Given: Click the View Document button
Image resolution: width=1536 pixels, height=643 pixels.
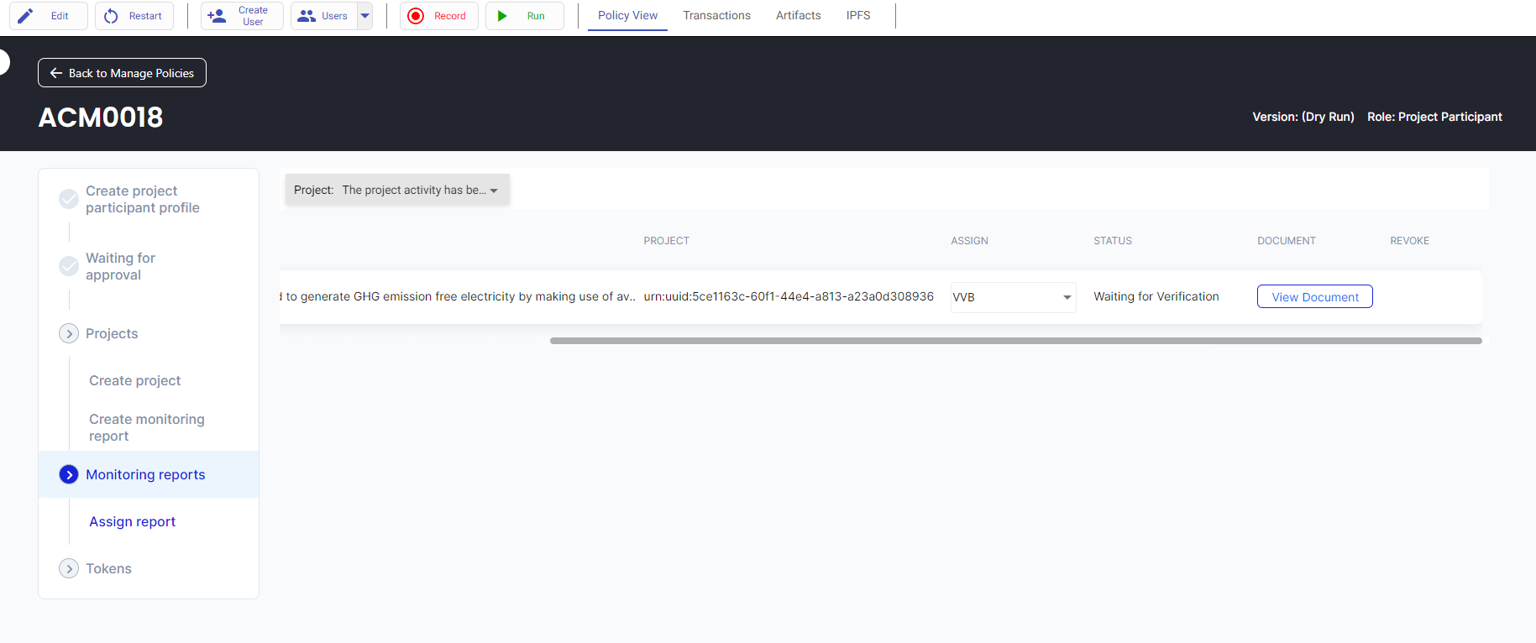Looking at the screenshot, I should coord(1314,297).
